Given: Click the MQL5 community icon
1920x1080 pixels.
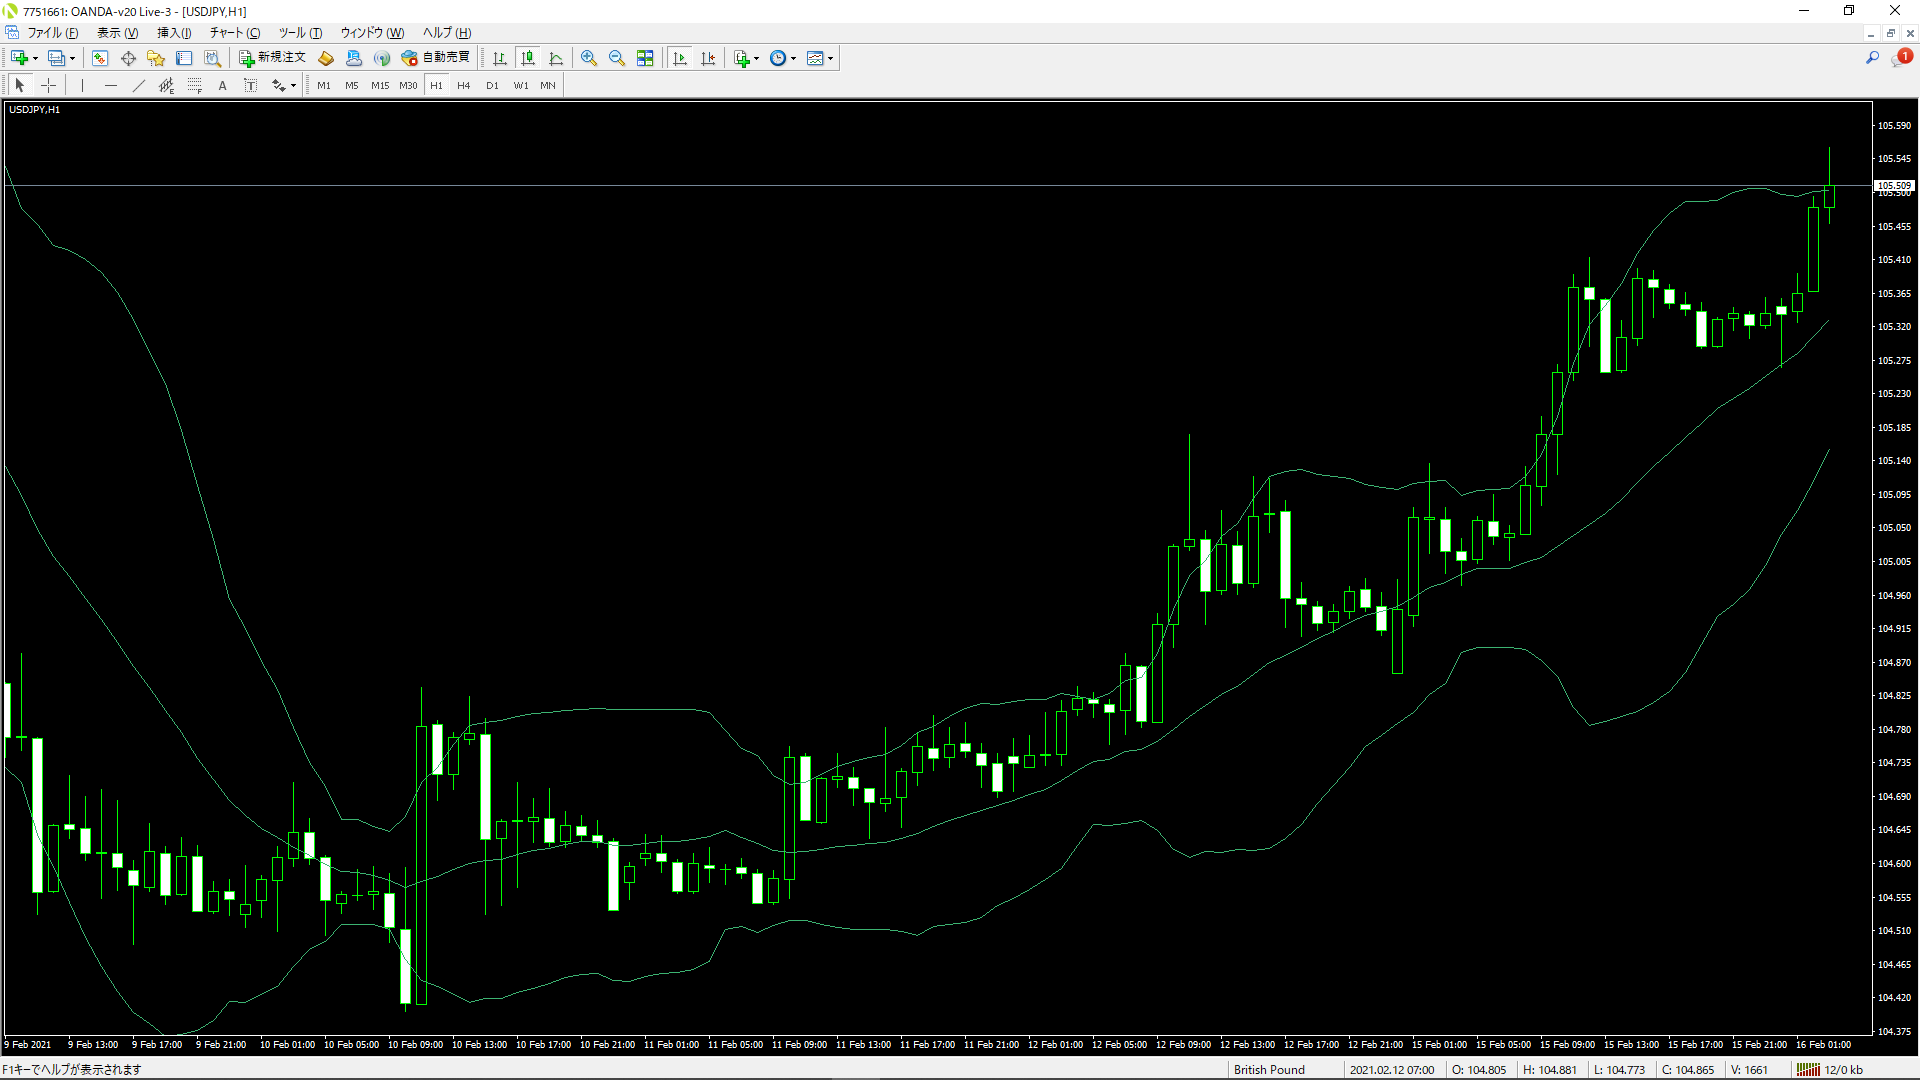Looking at the screenshot, I should (354, 58).
